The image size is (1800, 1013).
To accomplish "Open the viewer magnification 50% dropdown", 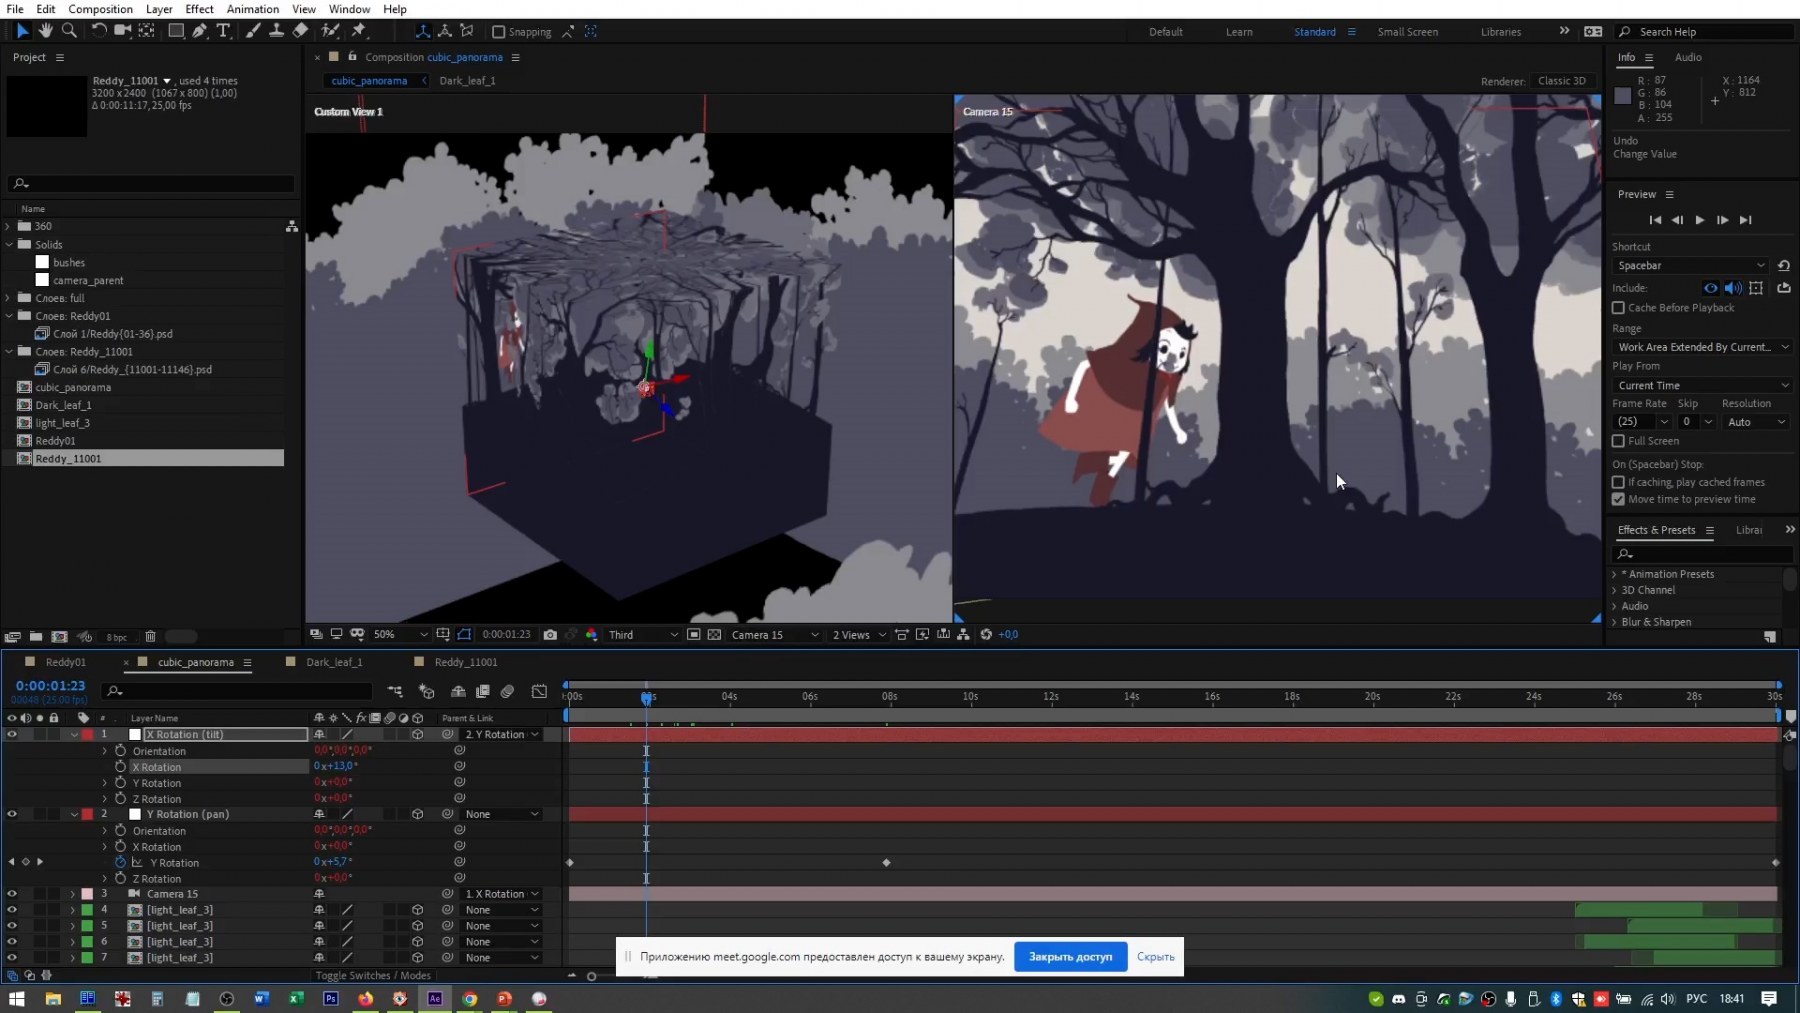I will point(400,634).
